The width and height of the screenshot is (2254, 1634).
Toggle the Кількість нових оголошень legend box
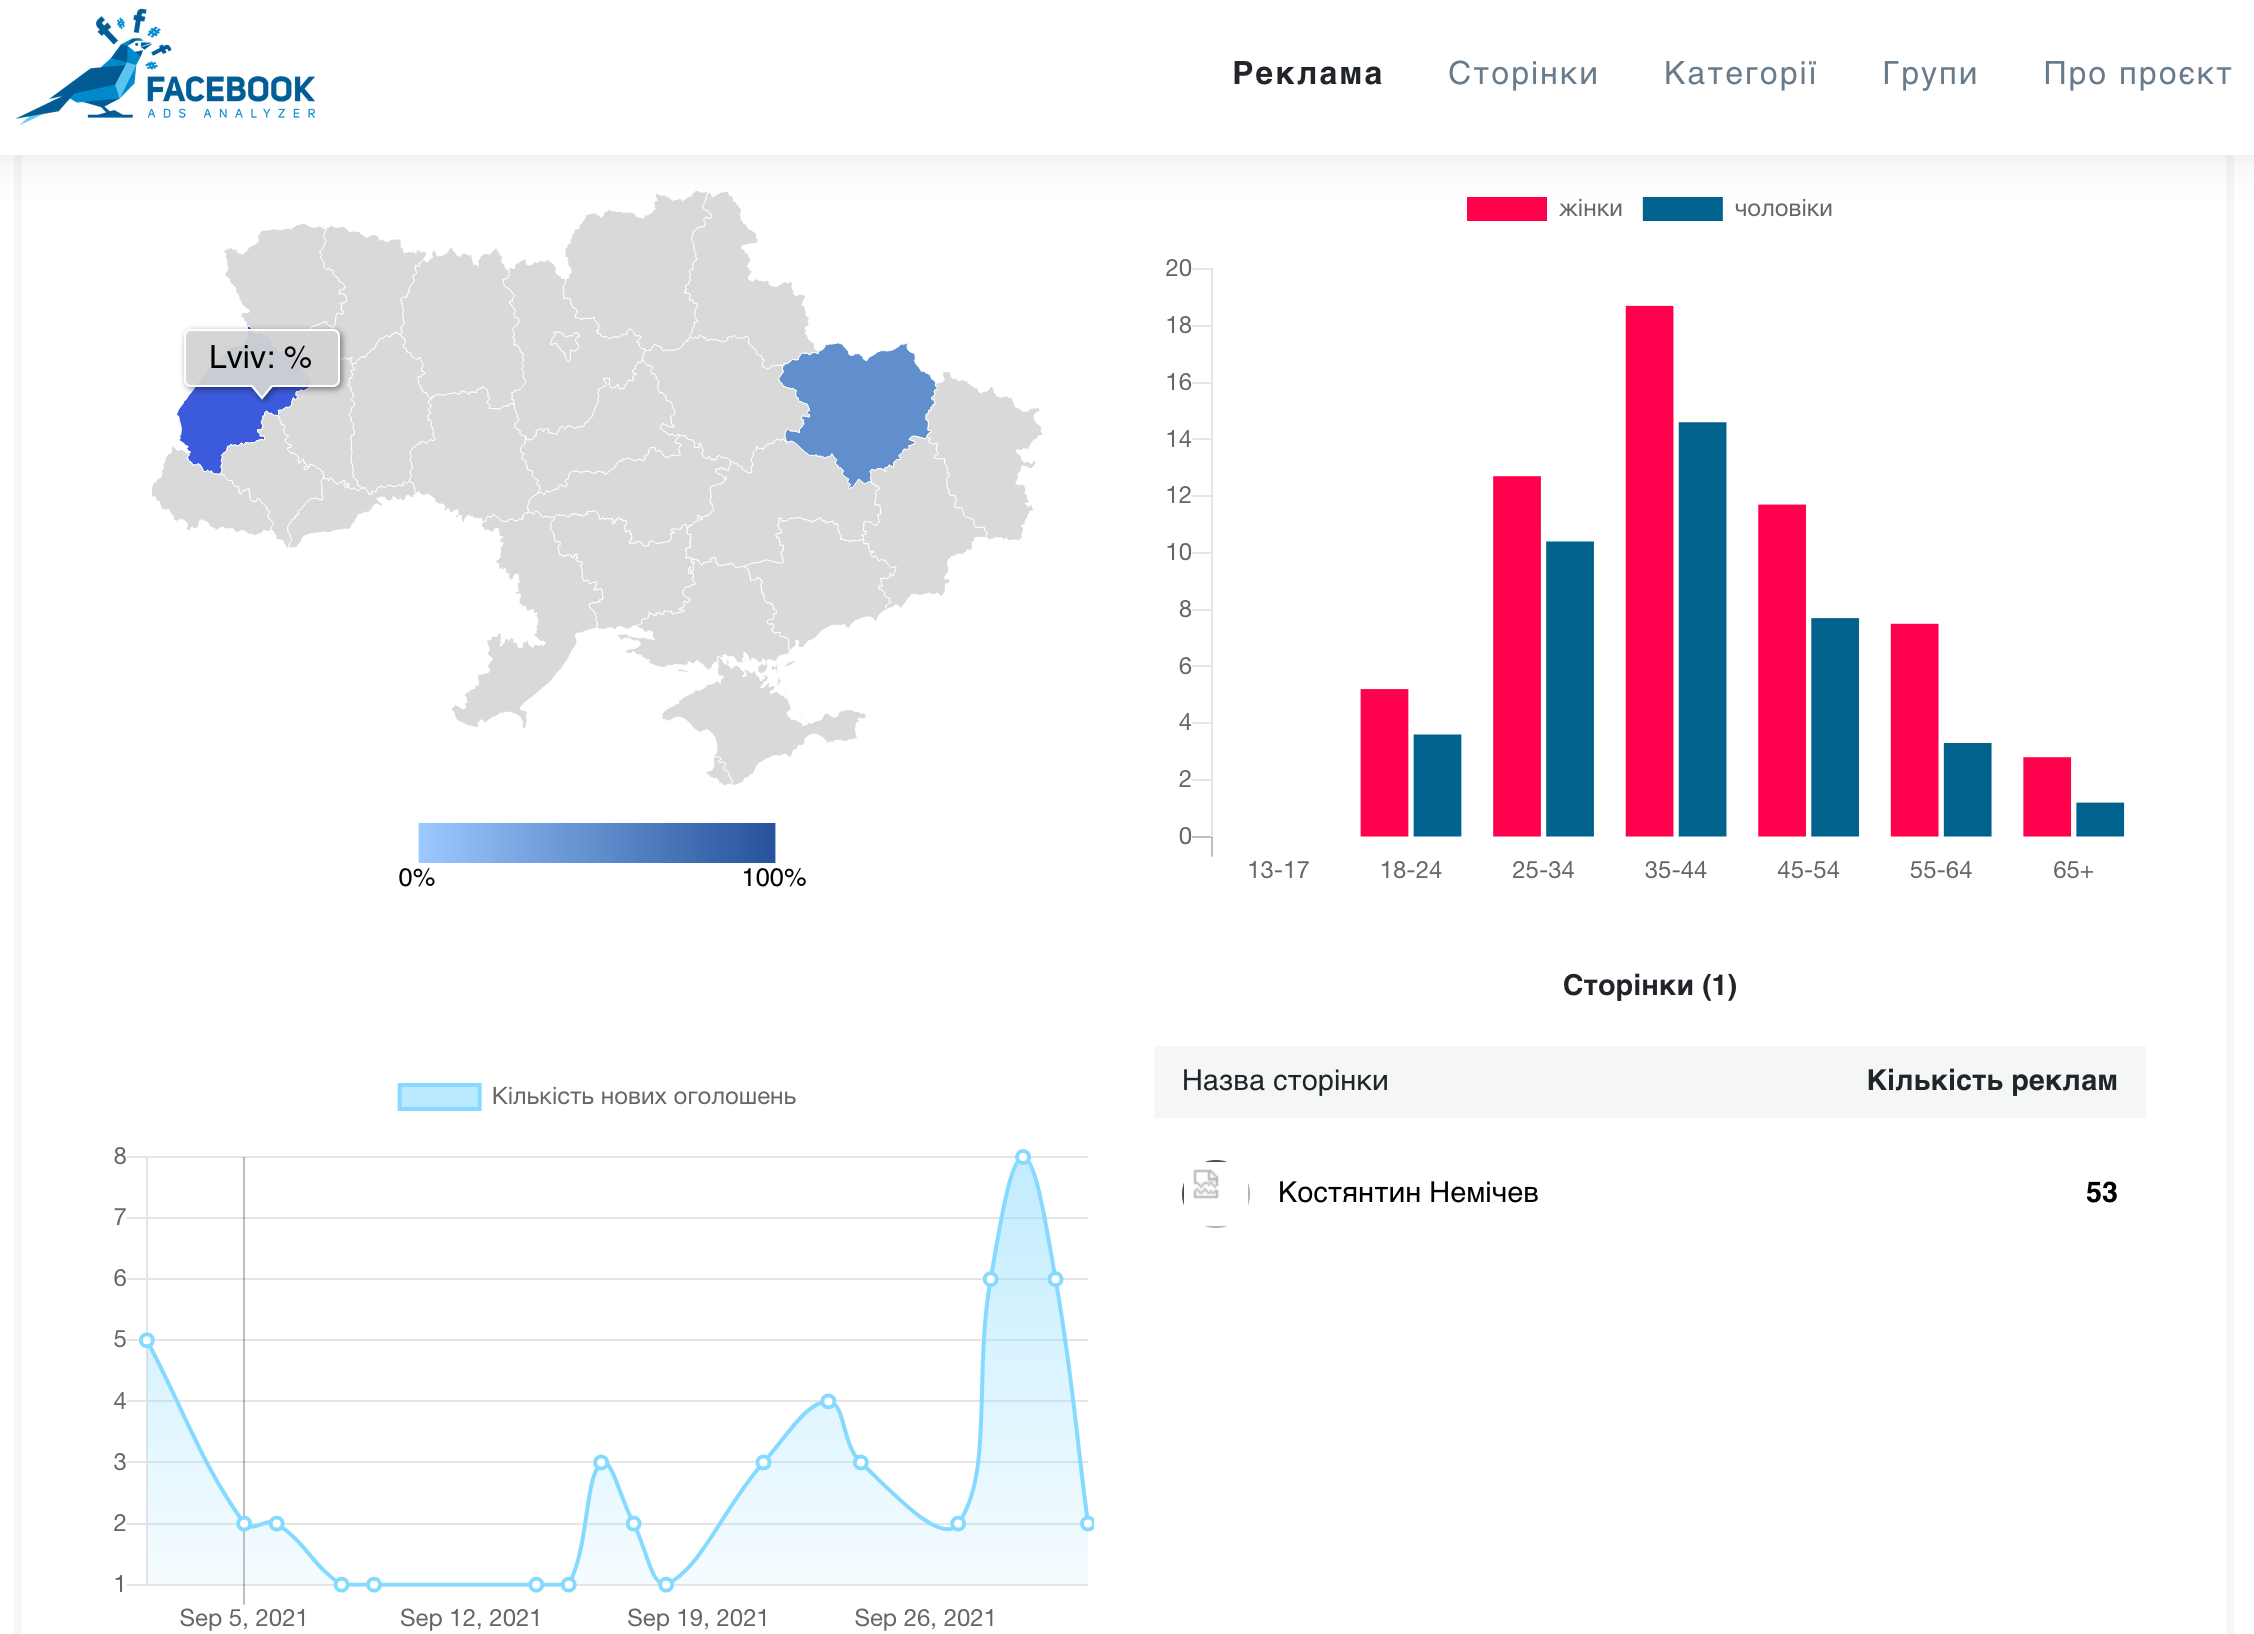[438, 1096]
